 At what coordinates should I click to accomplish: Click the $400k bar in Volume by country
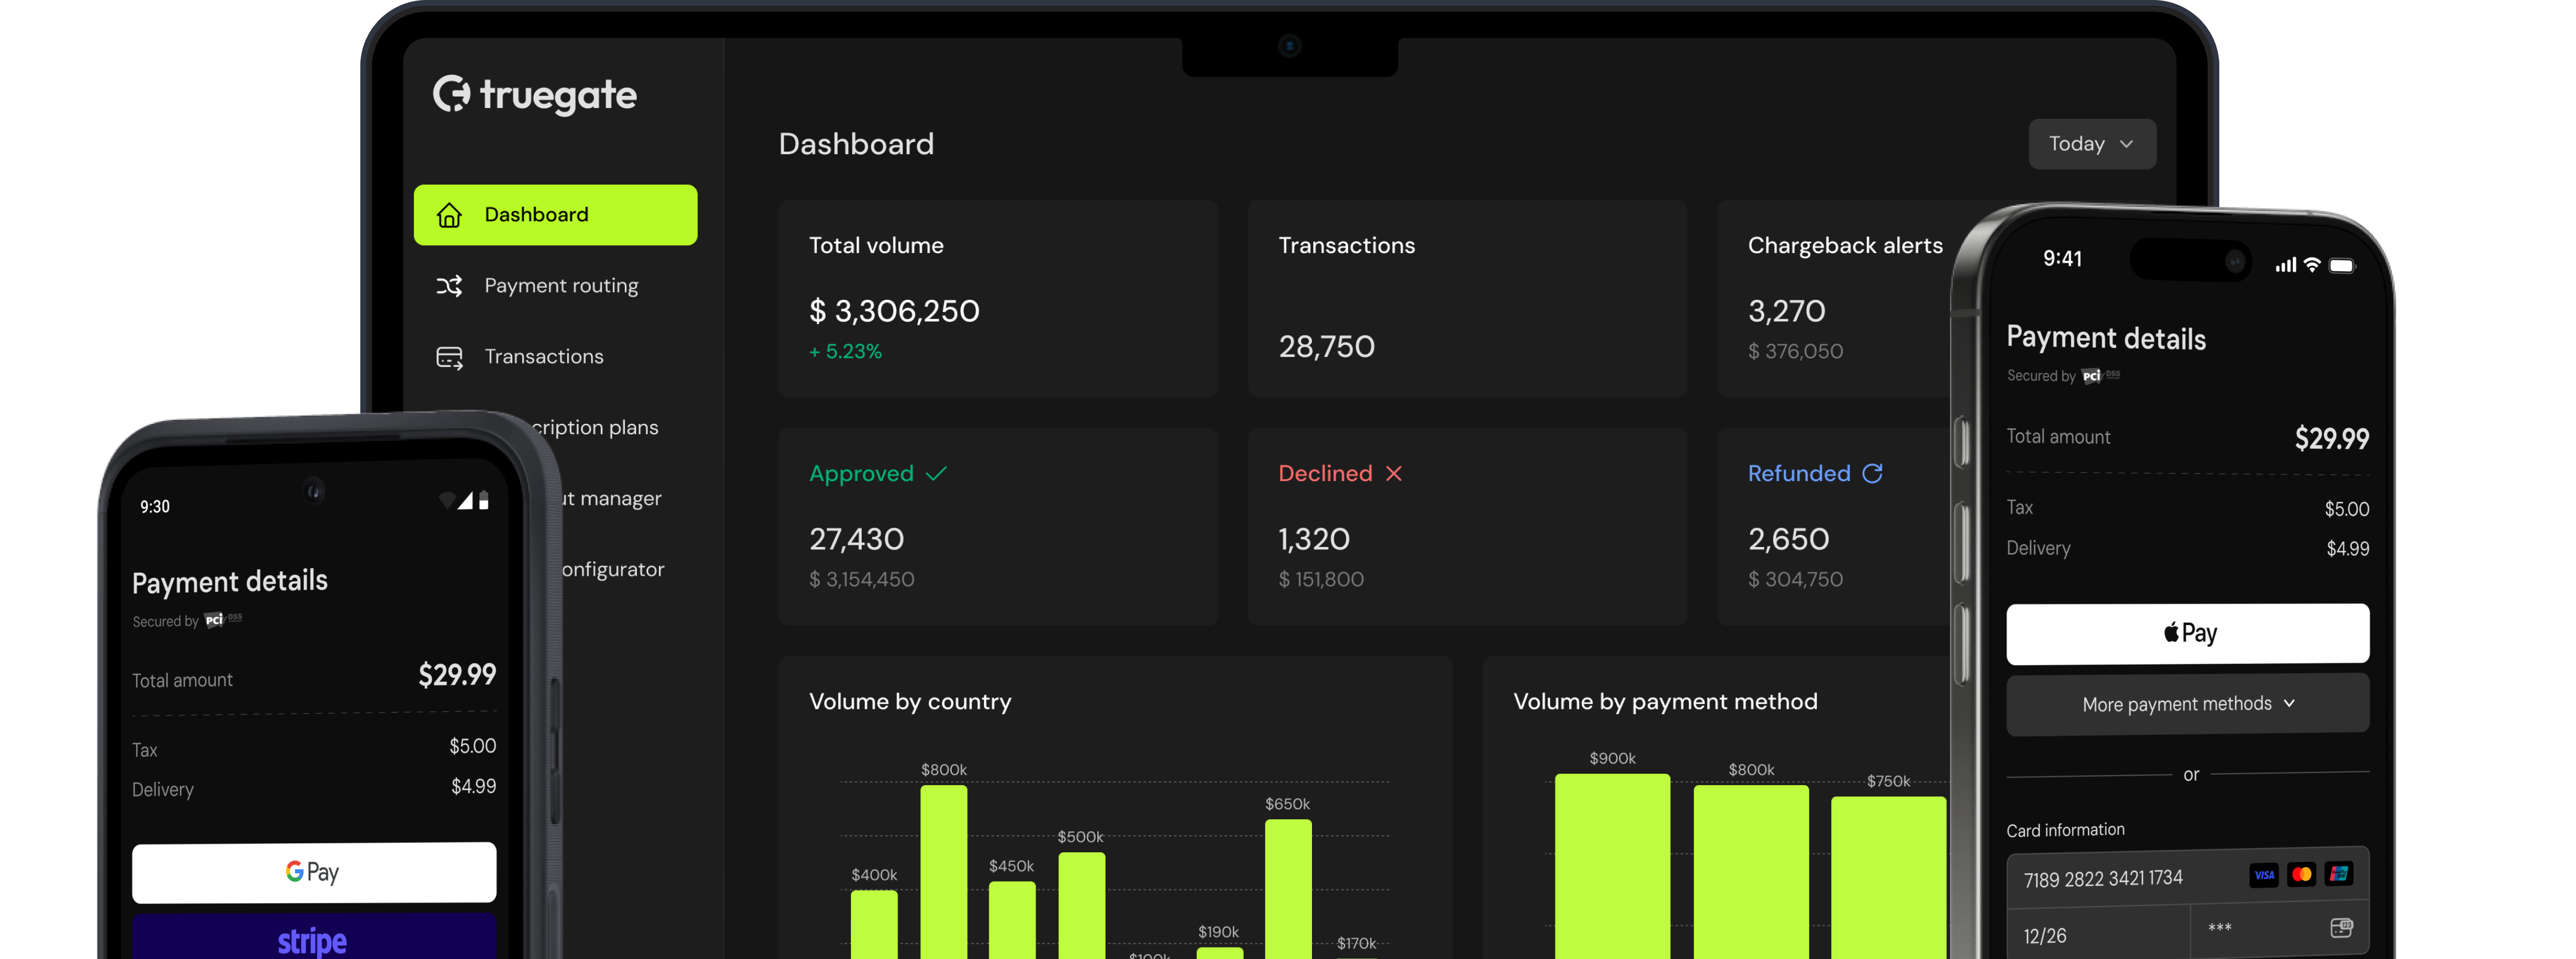(x=874, y=925)
